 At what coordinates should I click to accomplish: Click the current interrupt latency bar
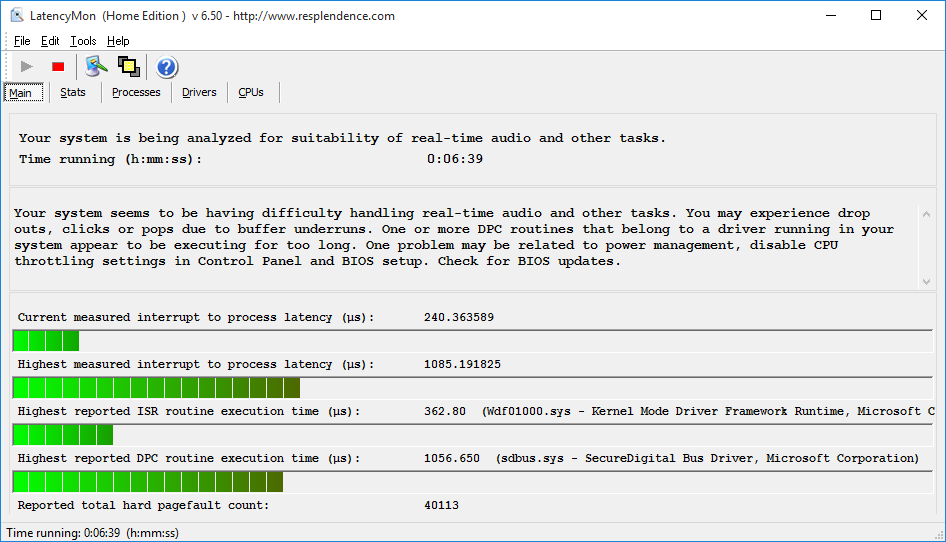[x=472, y=341]
